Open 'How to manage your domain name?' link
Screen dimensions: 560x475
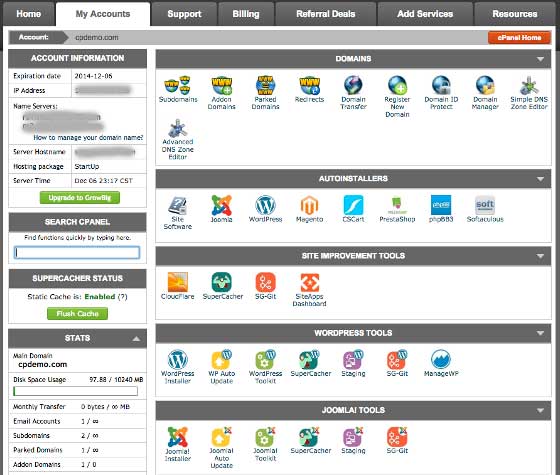pyautogui.click(x=88, y=138)
